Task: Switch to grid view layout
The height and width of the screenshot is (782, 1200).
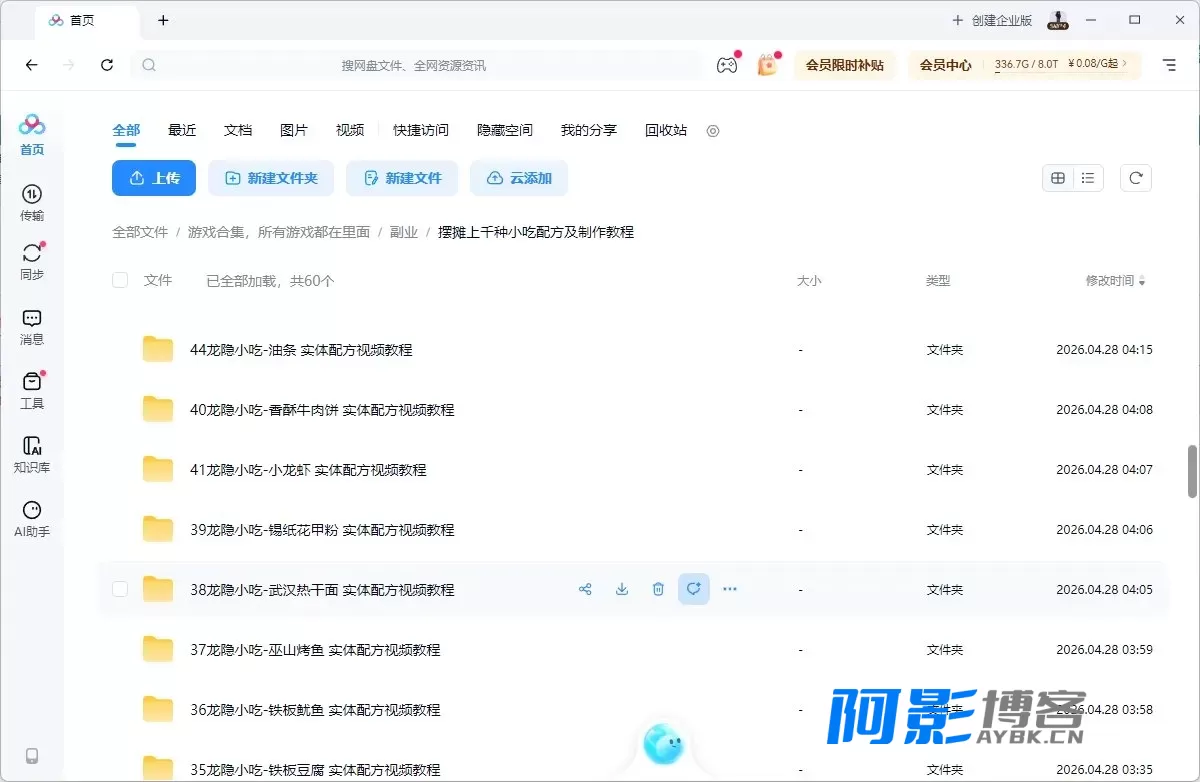Action: pos(1058,178)
